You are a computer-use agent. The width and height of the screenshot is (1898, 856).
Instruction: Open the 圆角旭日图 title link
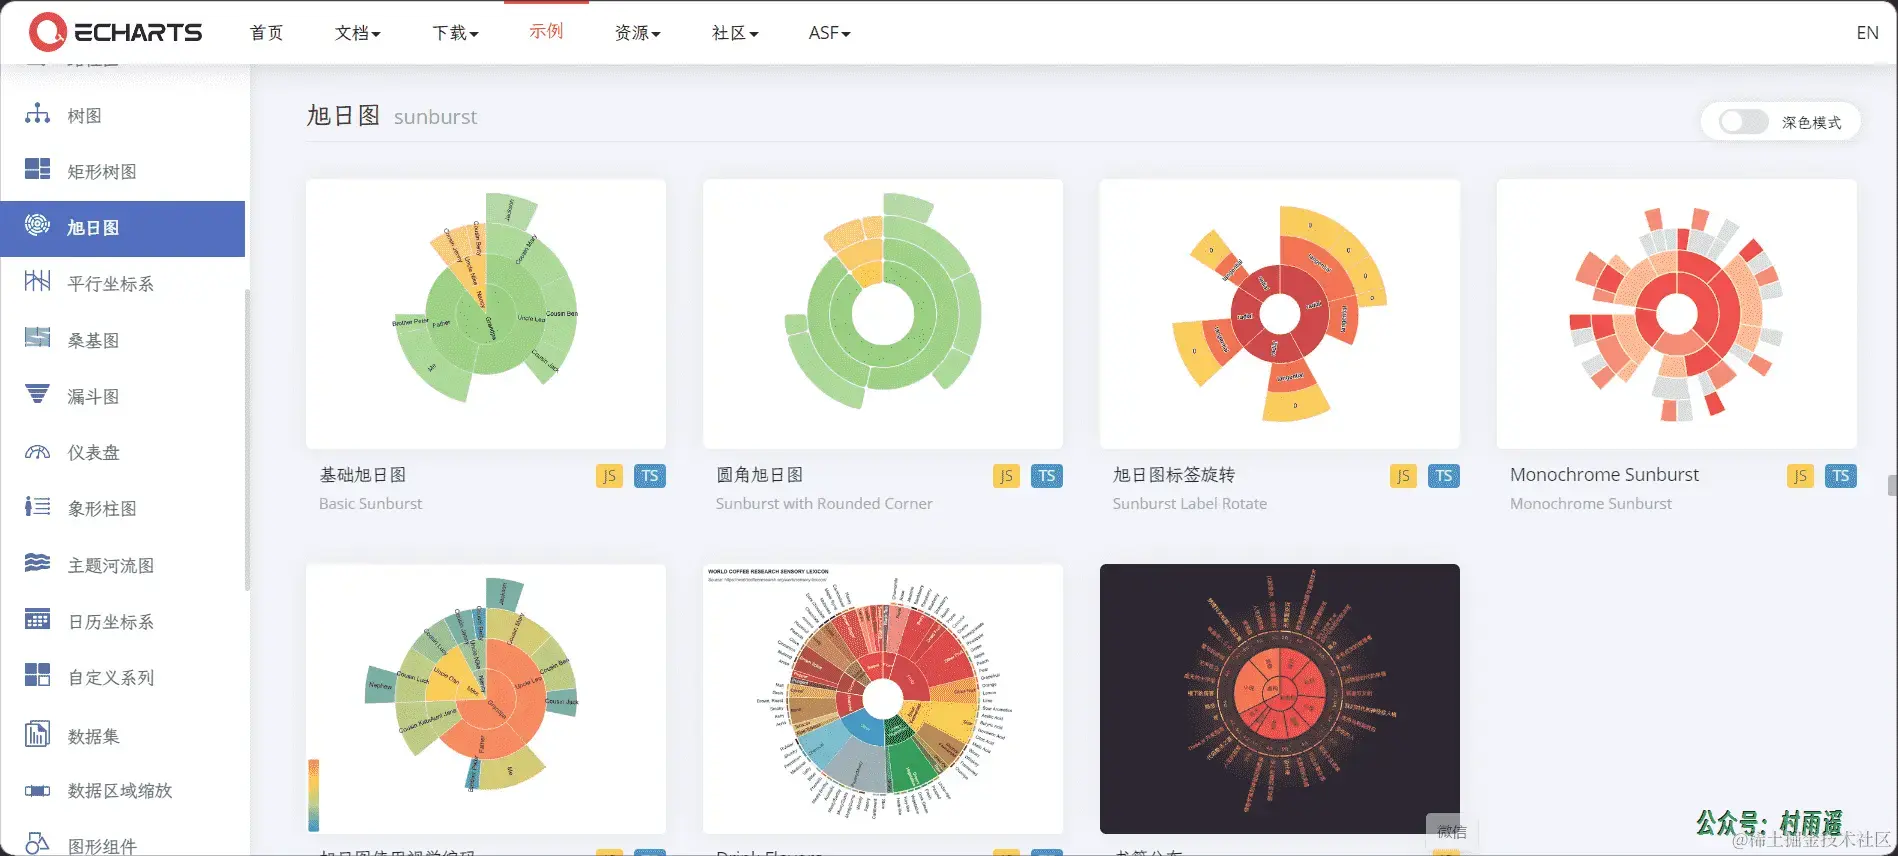point(759,475)
